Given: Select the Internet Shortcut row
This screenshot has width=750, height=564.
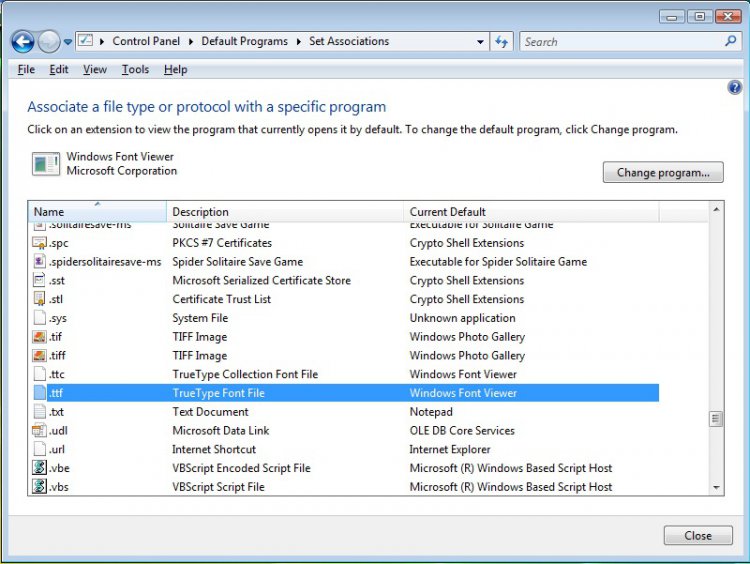Looking at the screenshot, I should point(343,449).
